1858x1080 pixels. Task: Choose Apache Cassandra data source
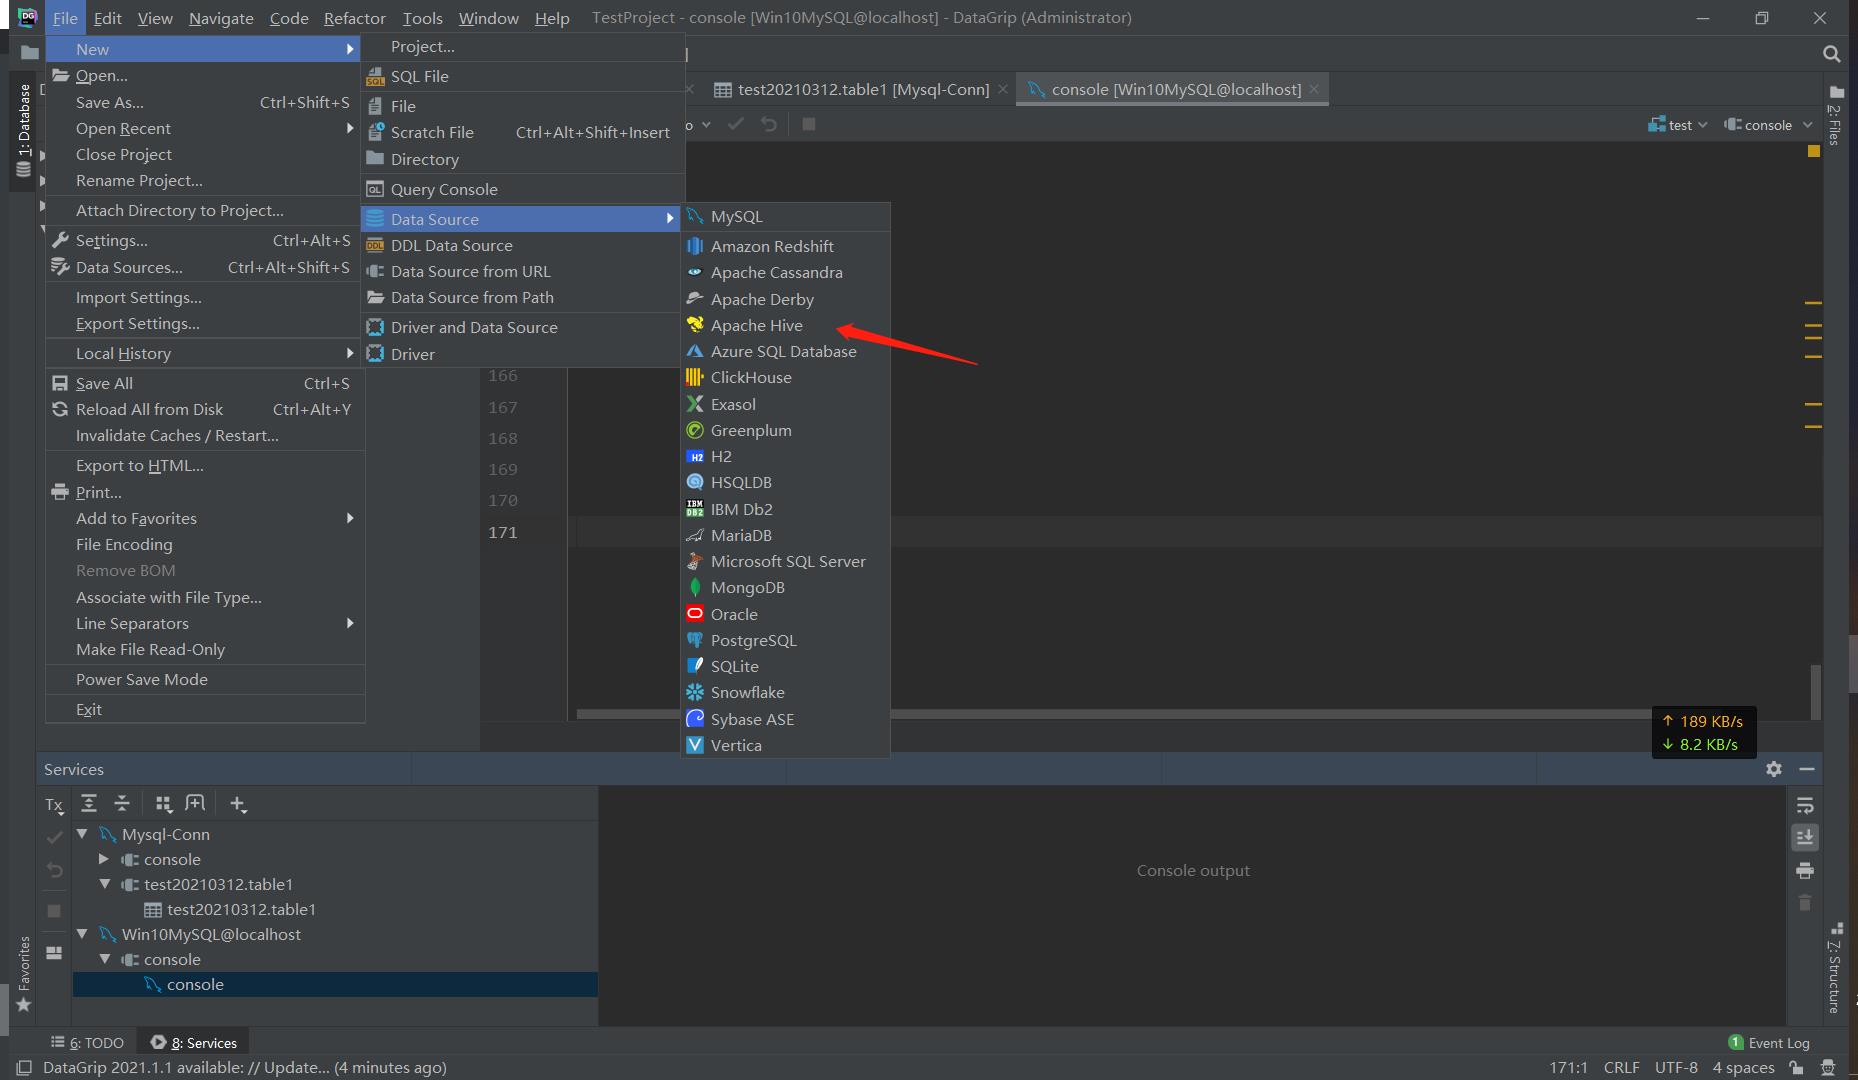pos(785,272)
